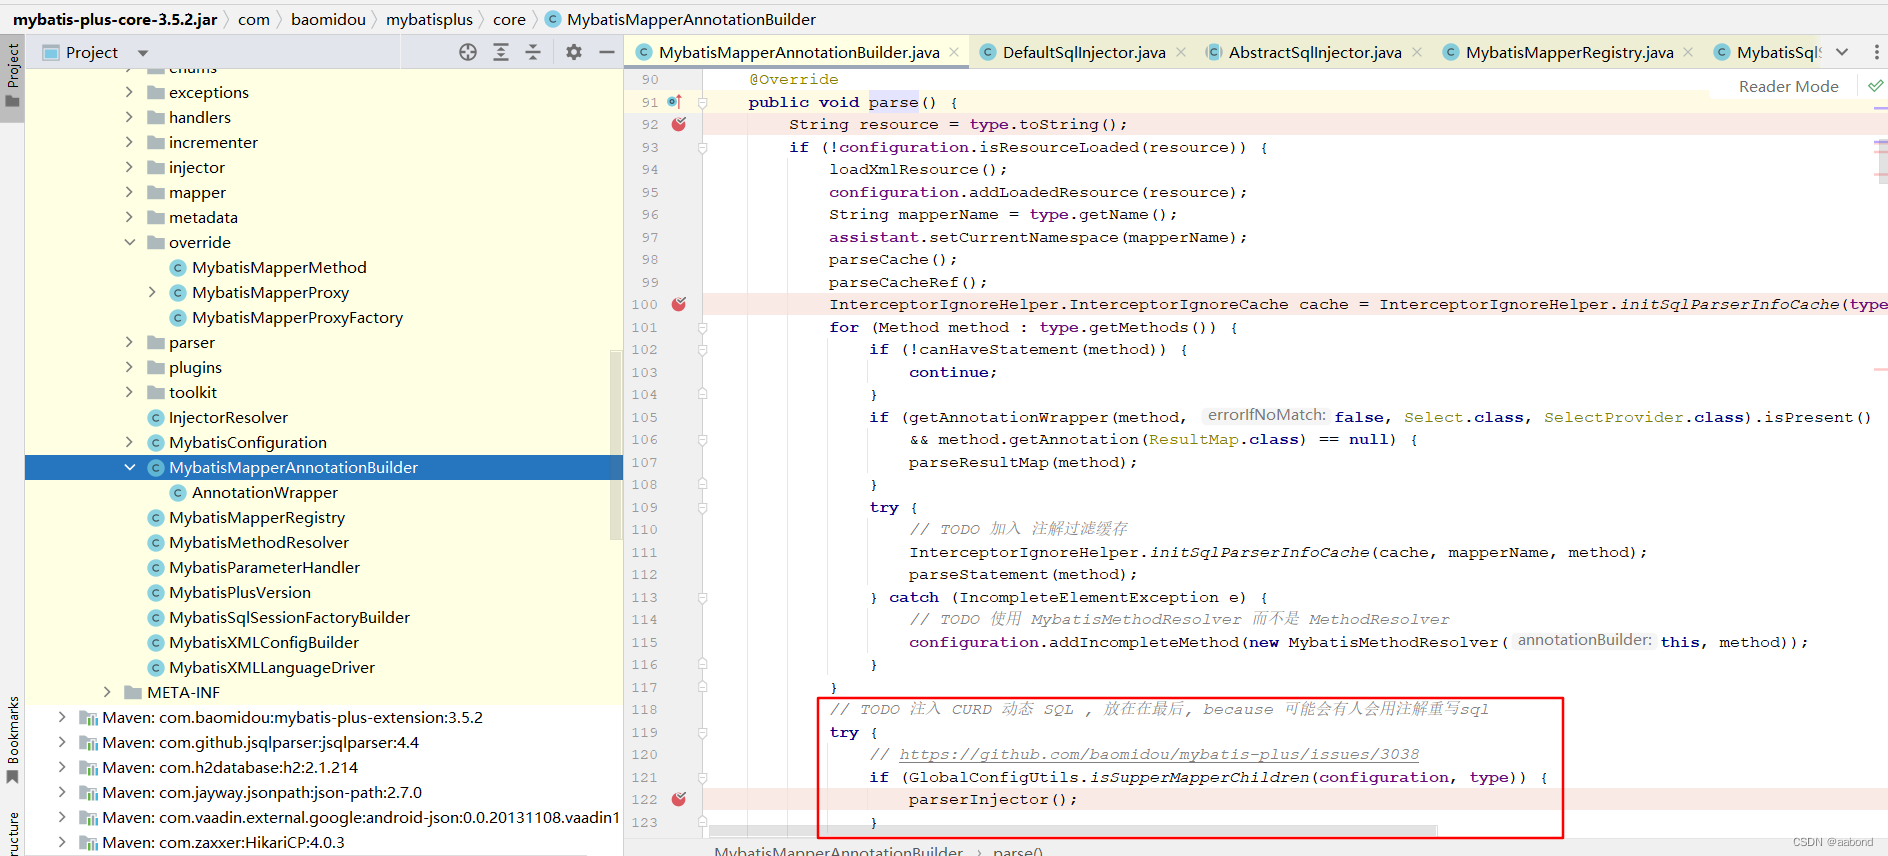Click the editor horizontal scrollbar
Image resolution: width=1888 pixels, height=856 pixels.
1073,831
